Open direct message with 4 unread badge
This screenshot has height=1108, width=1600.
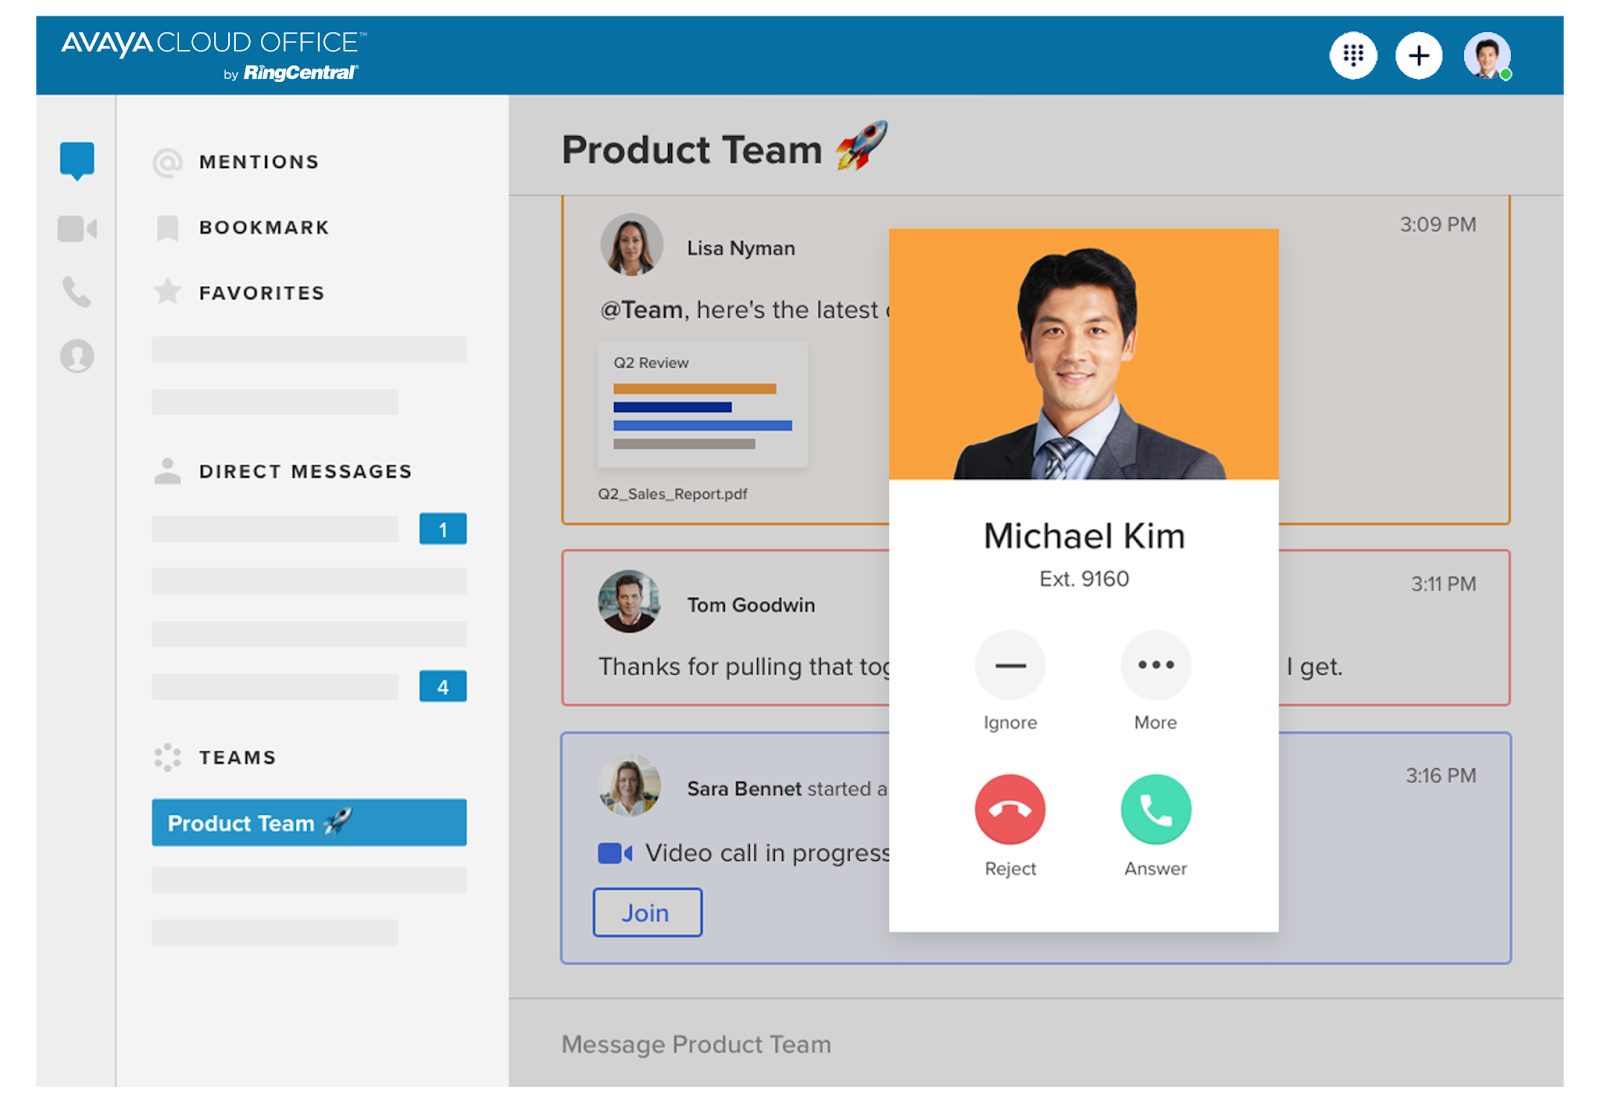pos(309,686)
